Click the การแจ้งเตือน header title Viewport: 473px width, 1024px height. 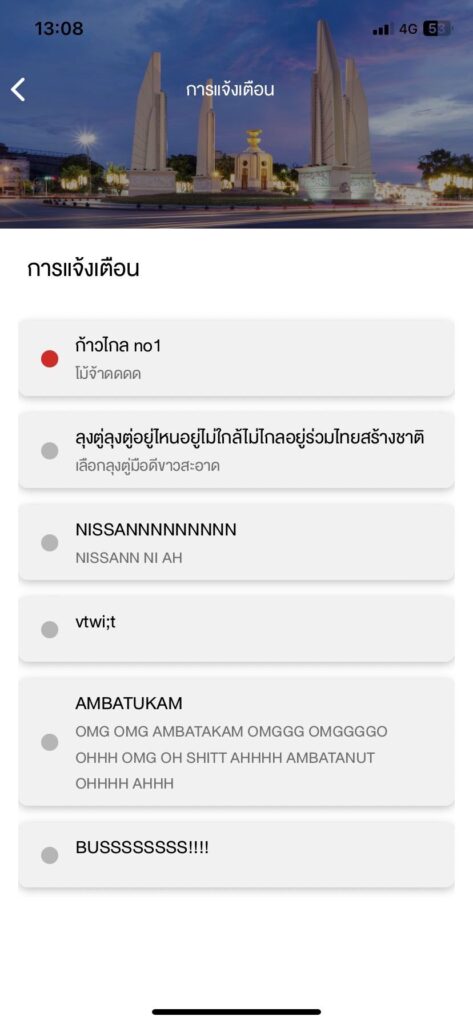coord(230,90)
